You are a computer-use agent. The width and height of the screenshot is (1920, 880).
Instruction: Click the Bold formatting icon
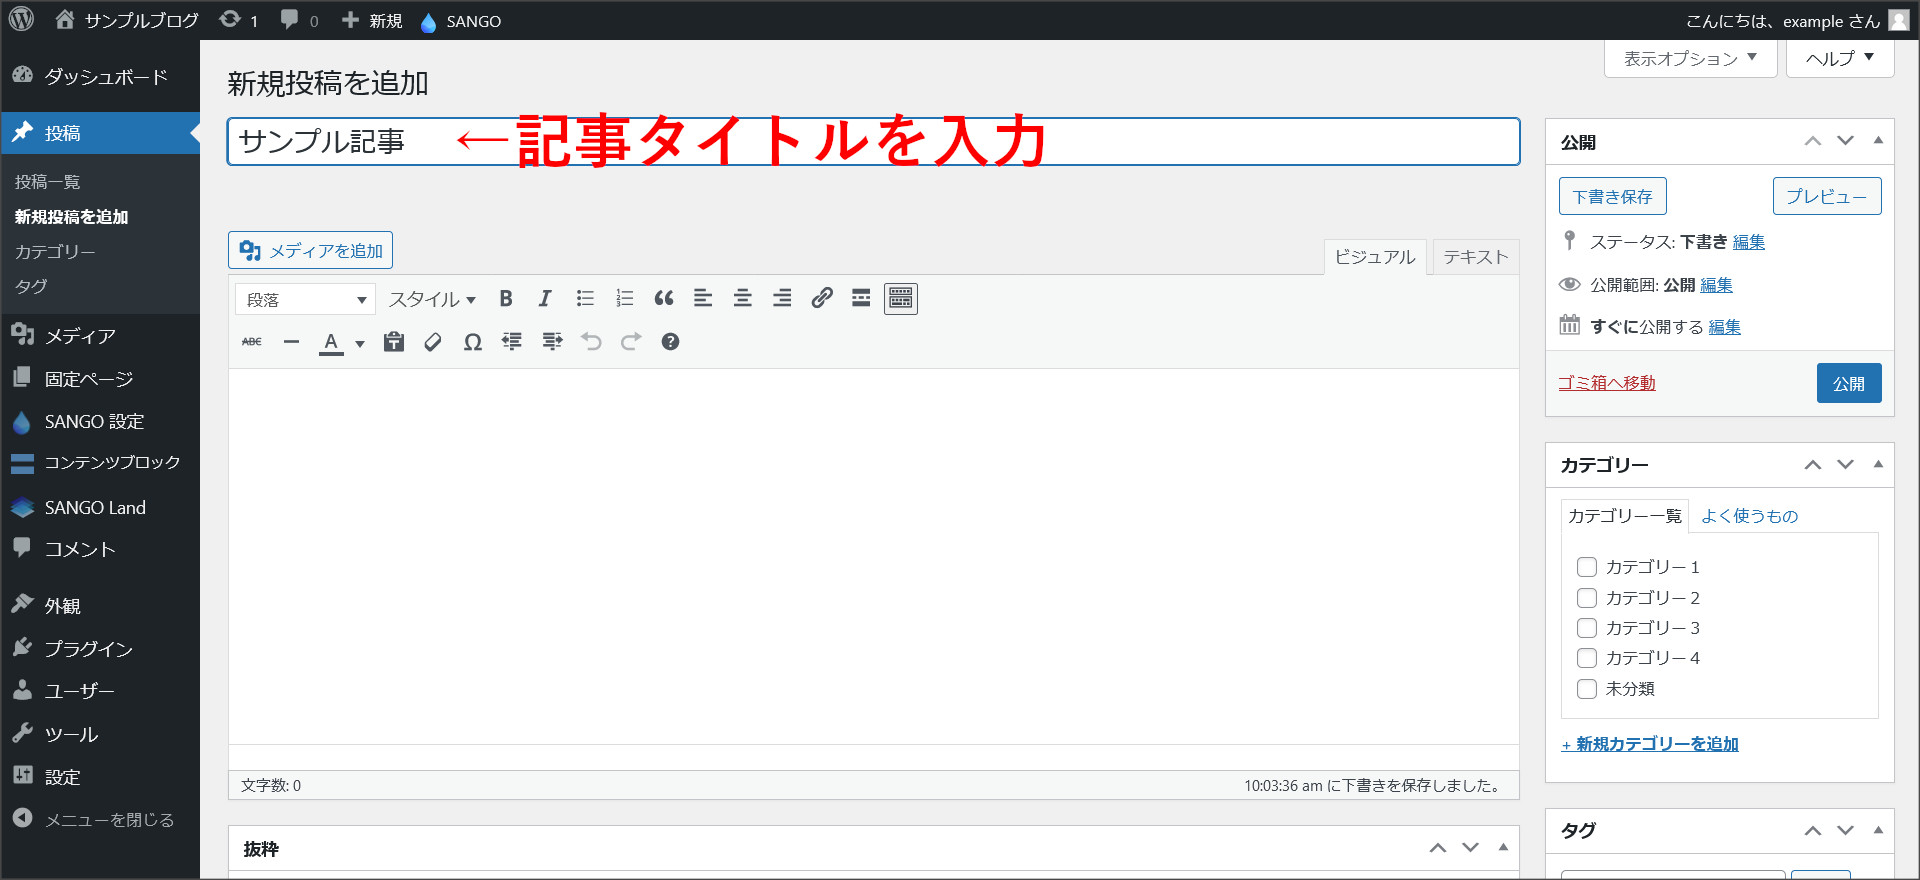(506, 299)
